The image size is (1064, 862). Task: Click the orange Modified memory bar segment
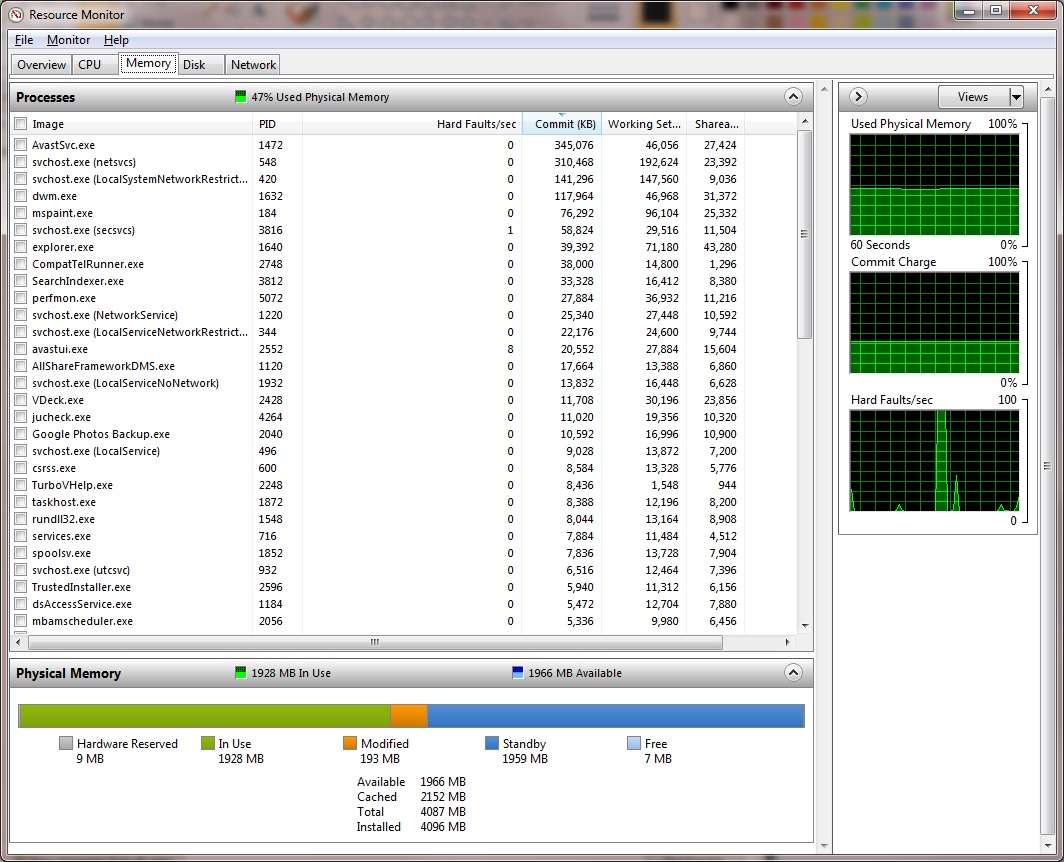point(409,716)
